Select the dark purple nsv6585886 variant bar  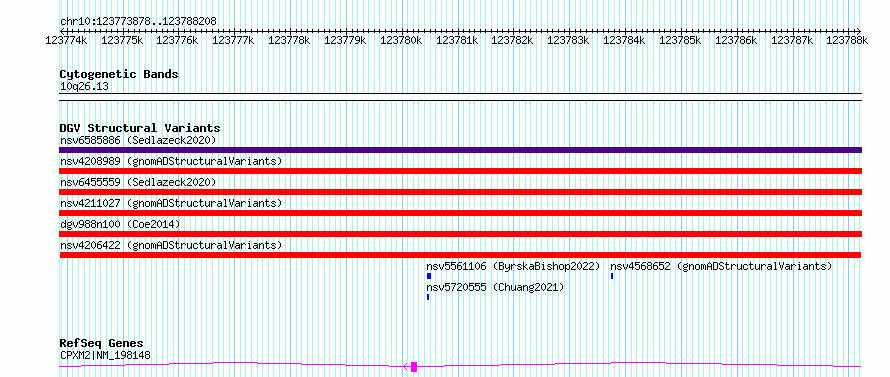pyautogui.click(x=460, y=150)
